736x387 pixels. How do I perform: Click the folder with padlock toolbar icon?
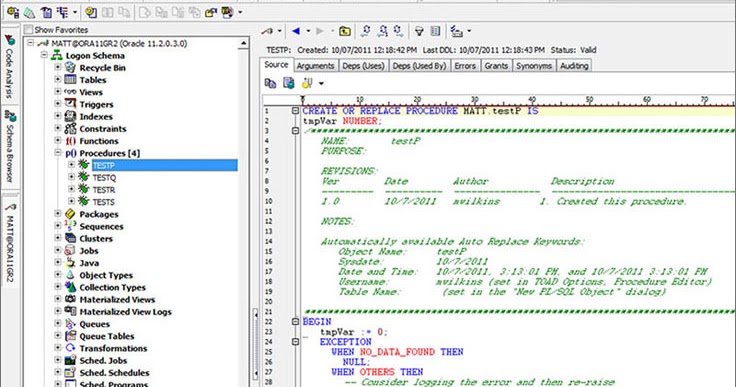[211, 12]
